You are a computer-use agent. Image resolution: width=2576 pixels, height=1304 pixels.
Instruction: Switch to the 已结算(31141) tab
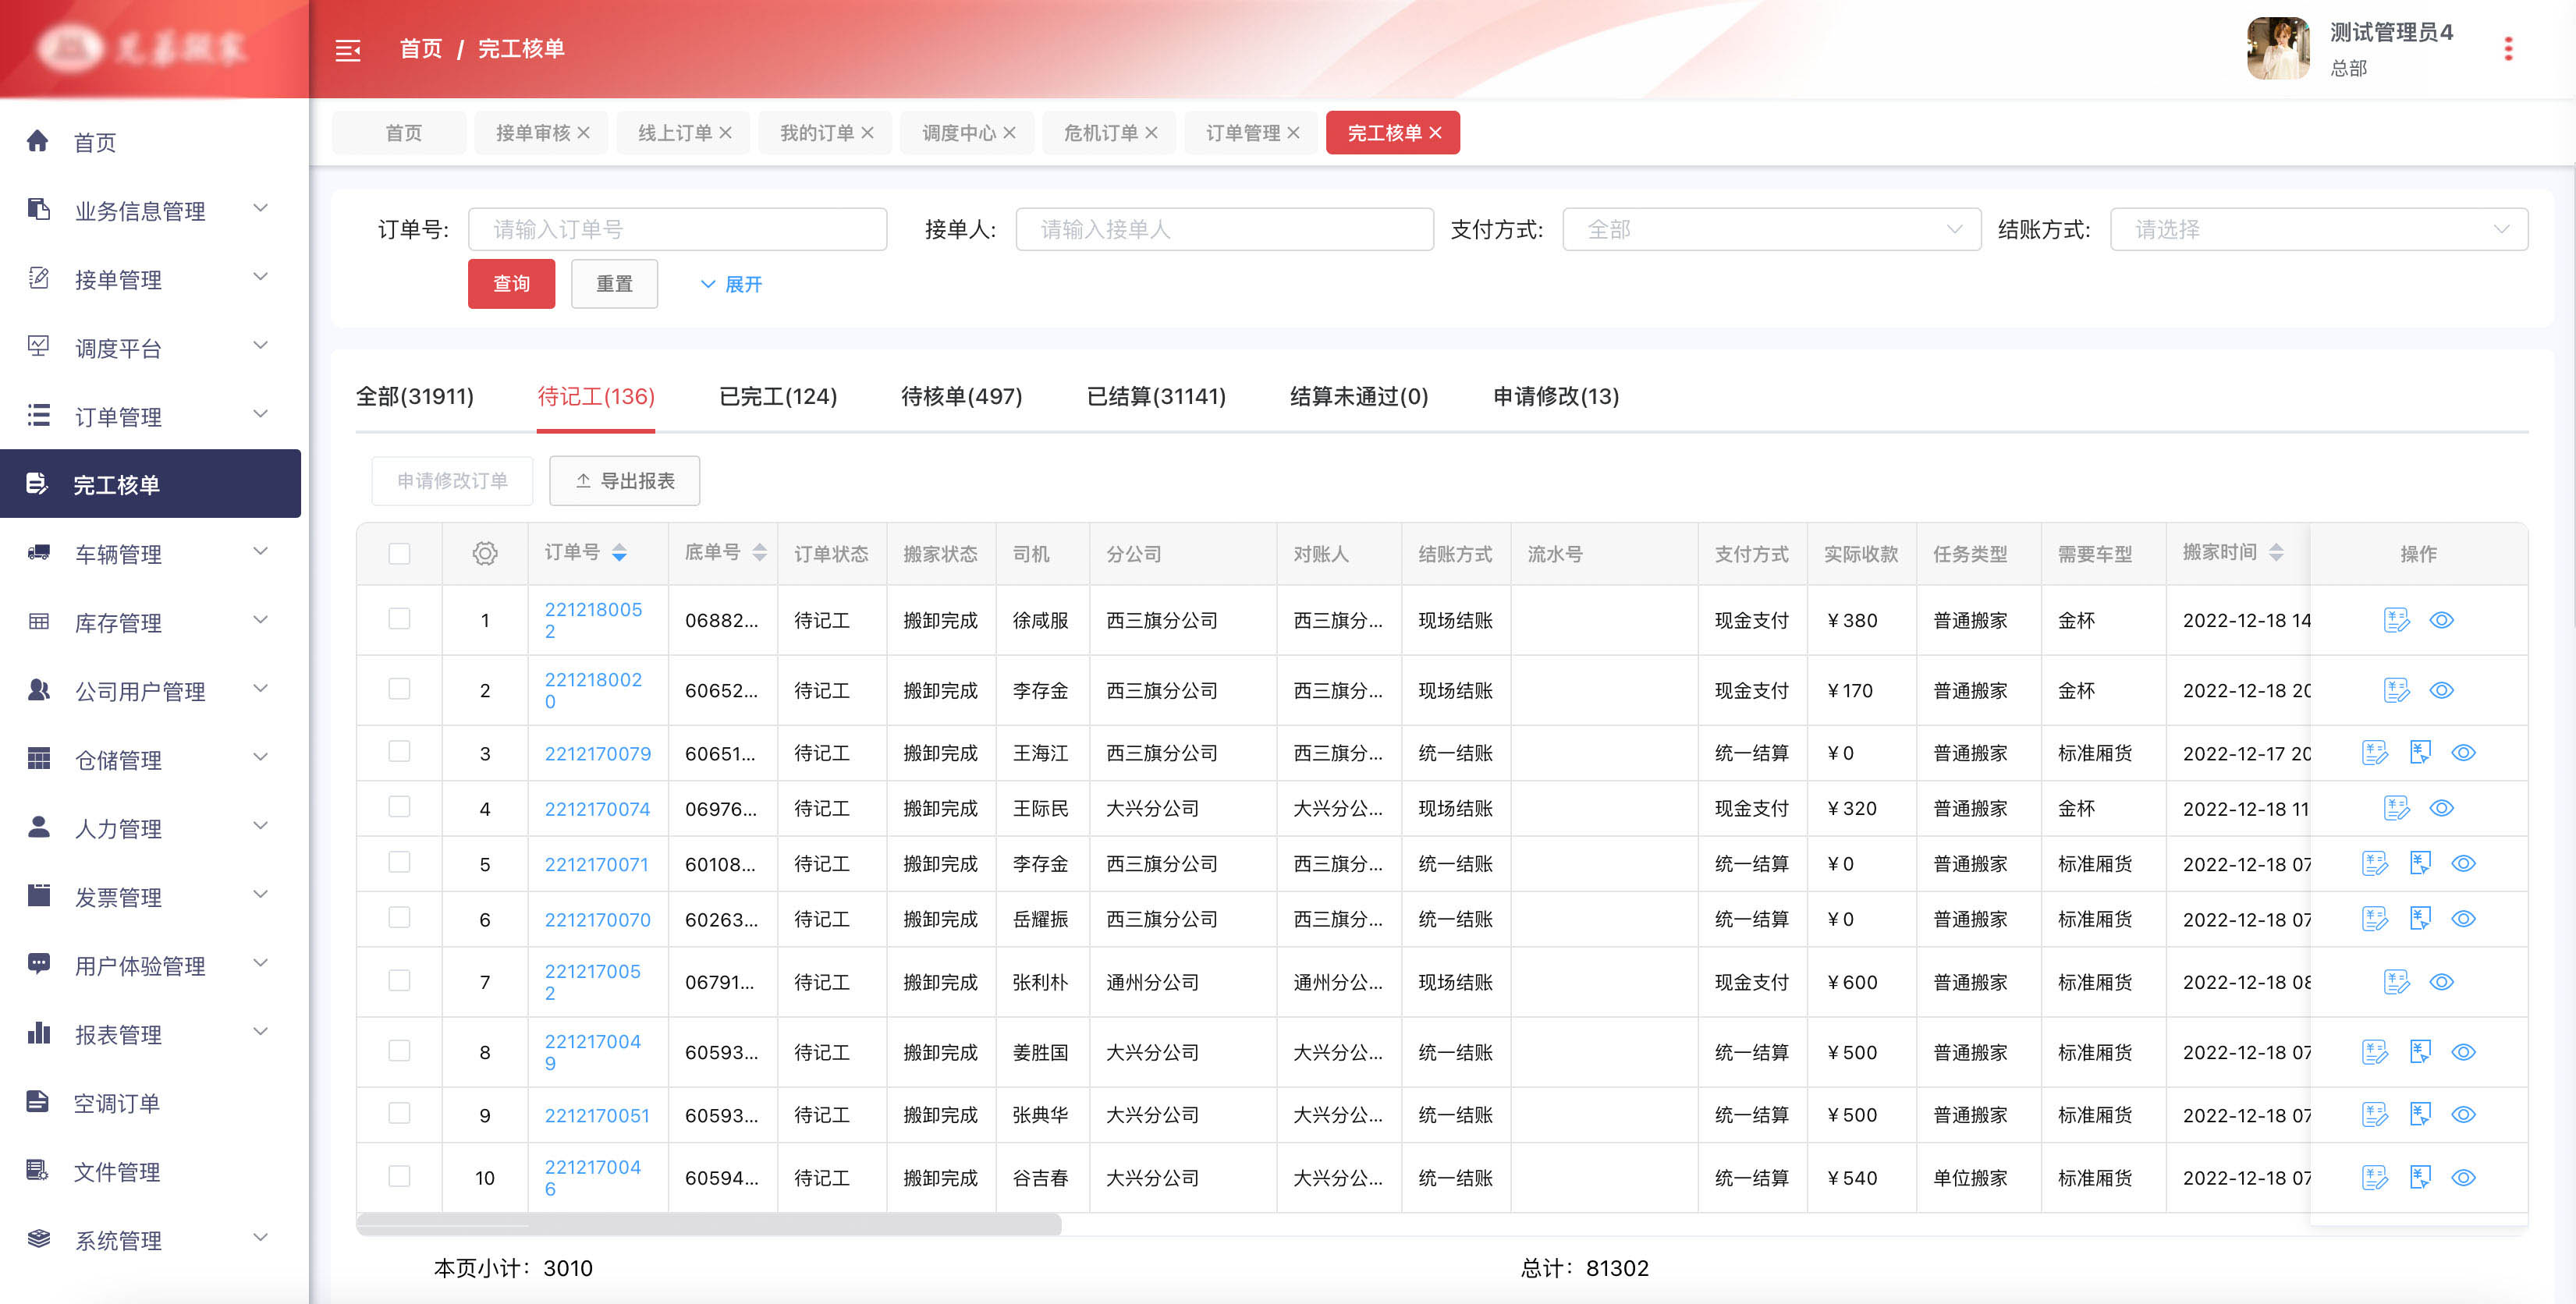click(1156, 397)
